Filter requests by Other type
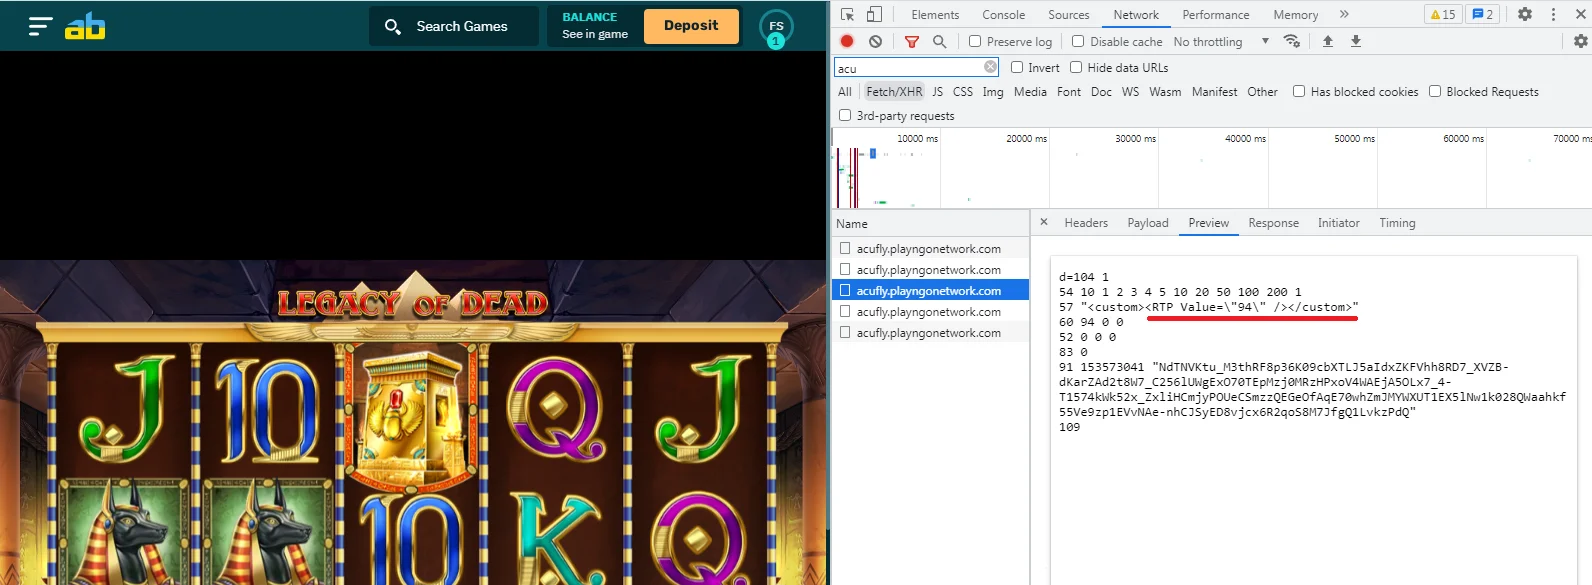 click(1262, 91)
